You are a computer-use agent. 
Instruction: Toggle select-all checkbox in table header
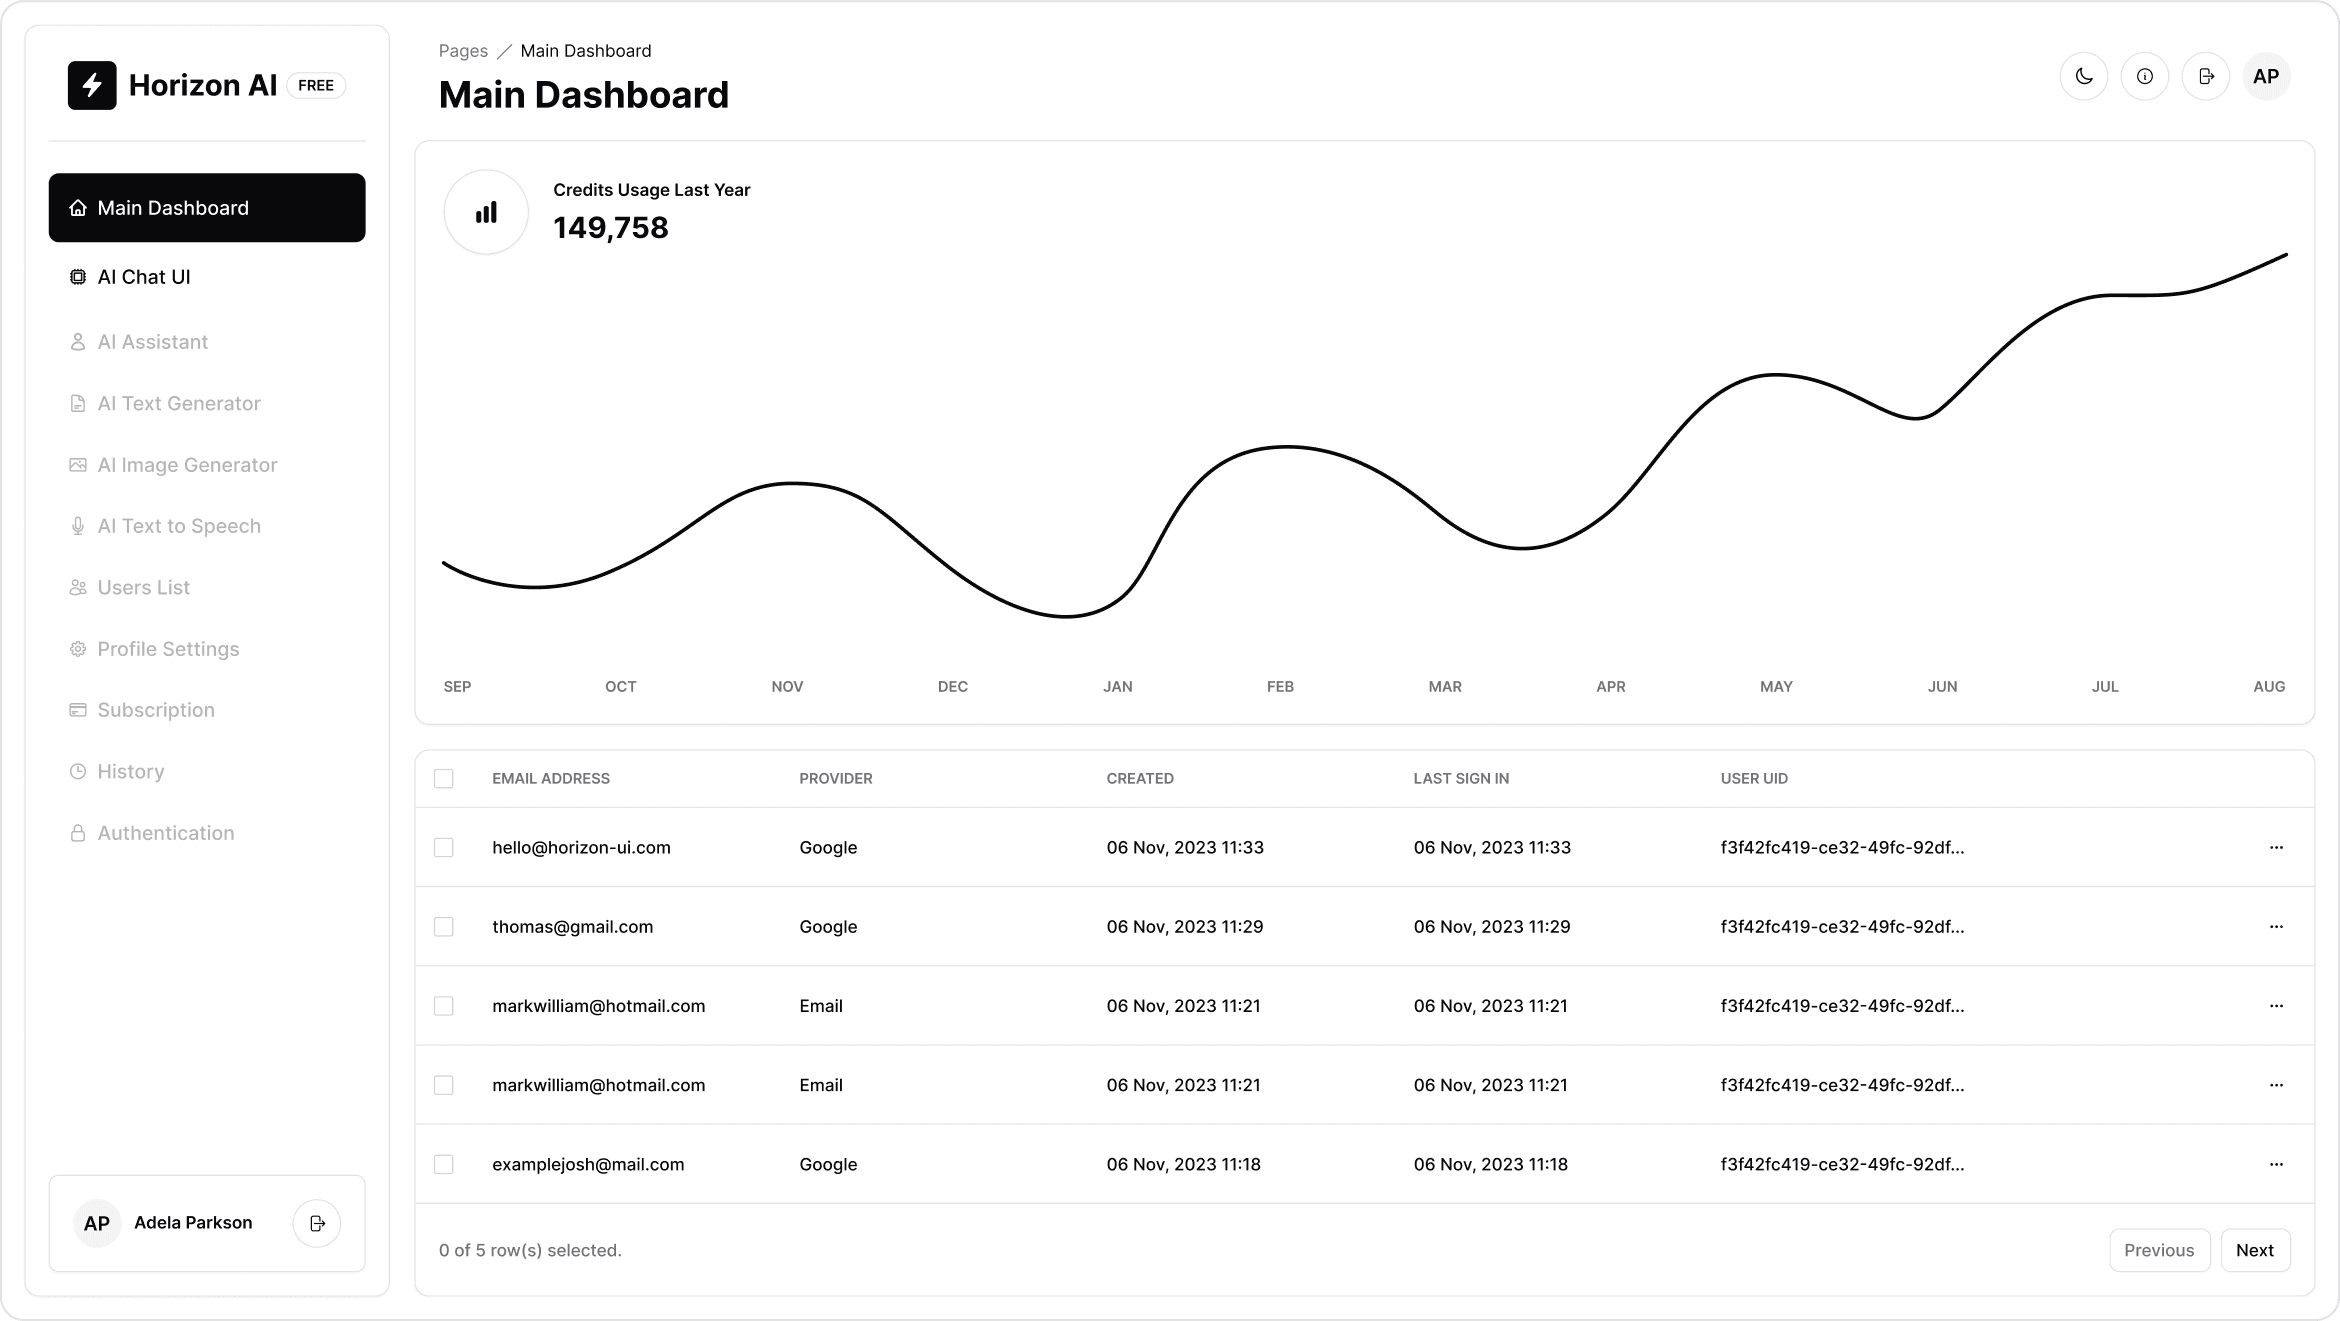(444, 779)
